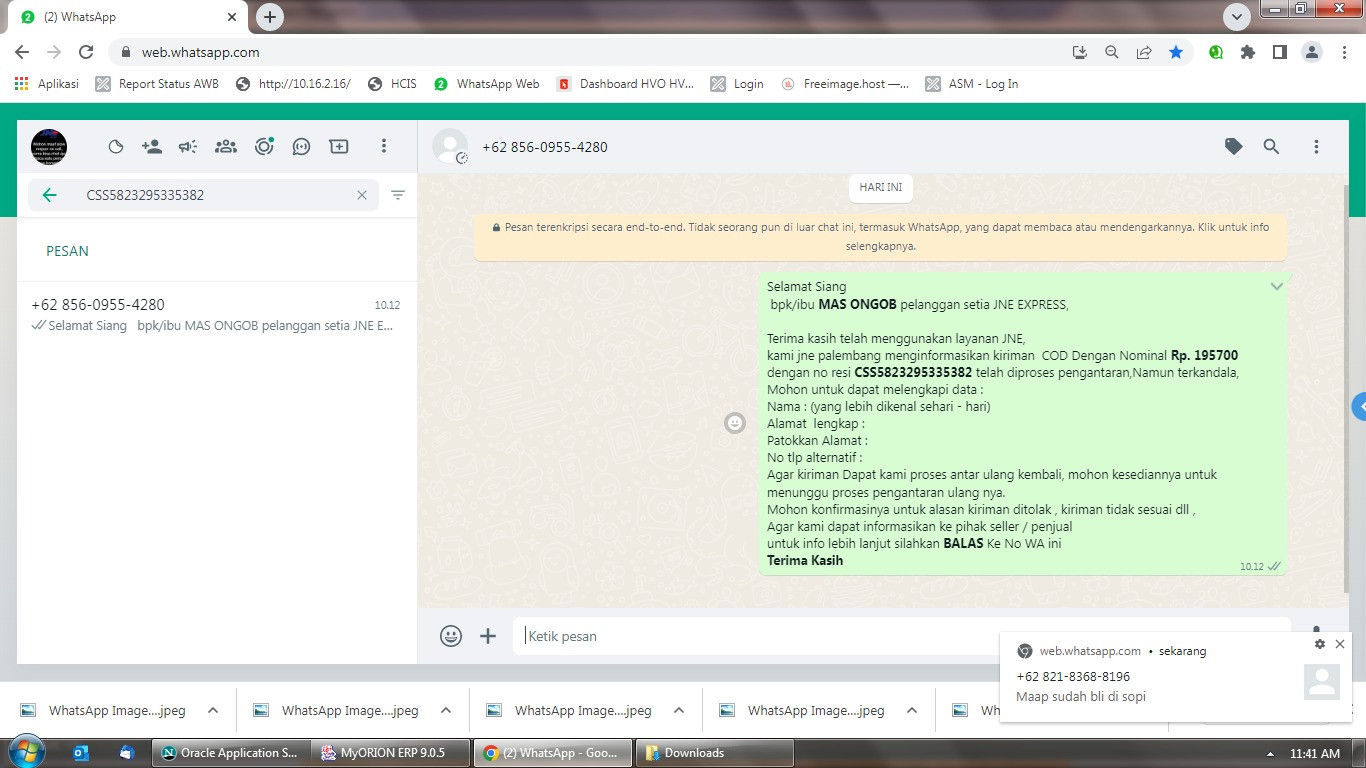This screenshot has width=1366, height=768.
Task: Open the broadcast megaphone icon
Action: (188, 147)
